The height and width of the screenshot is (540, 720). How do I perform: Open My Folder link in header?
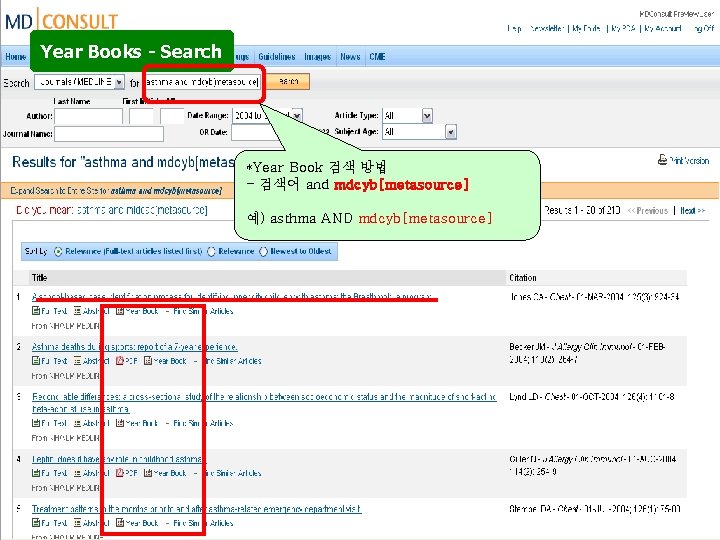tap(586, 28)
